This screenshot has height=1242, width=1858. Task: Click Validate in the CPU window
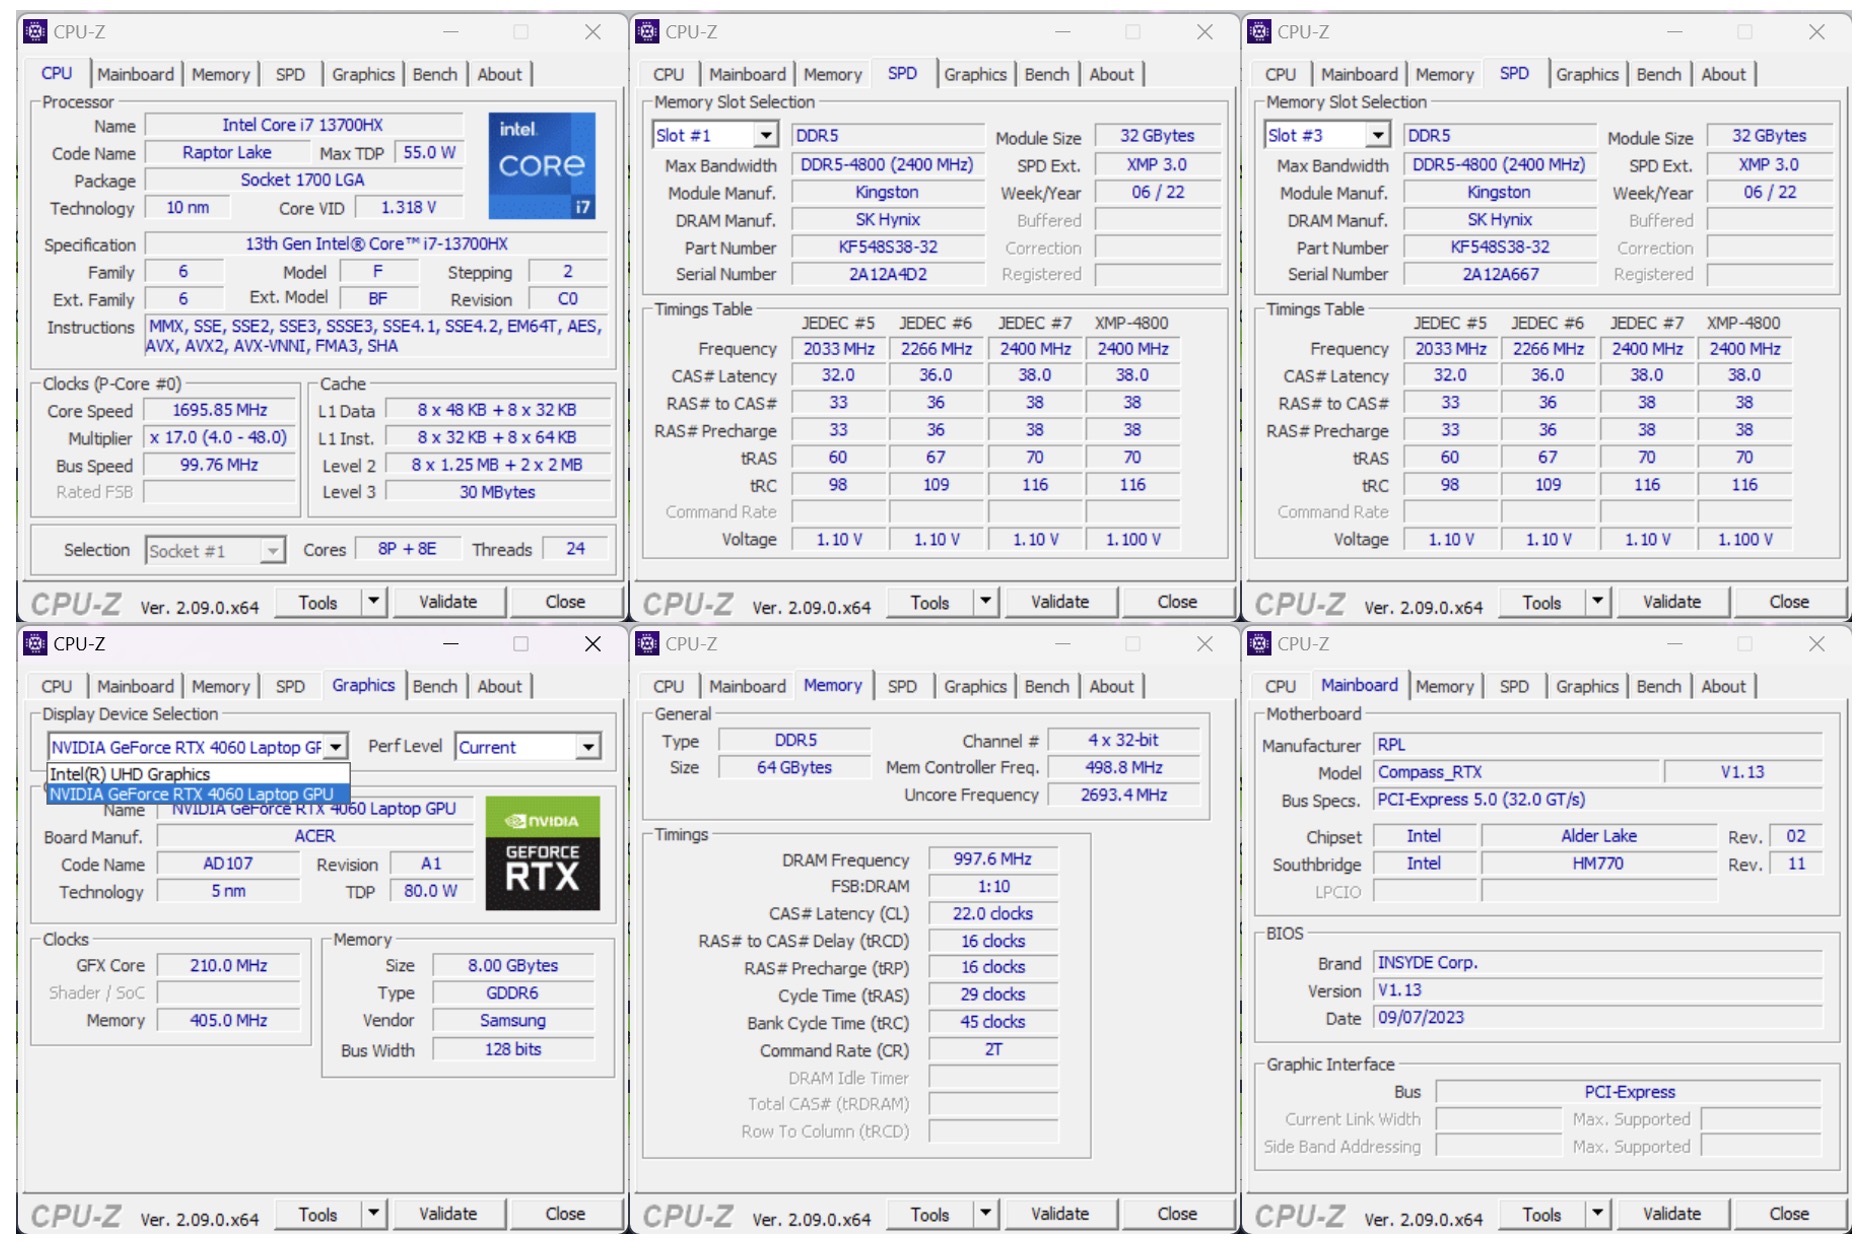[x=448, y=602]
